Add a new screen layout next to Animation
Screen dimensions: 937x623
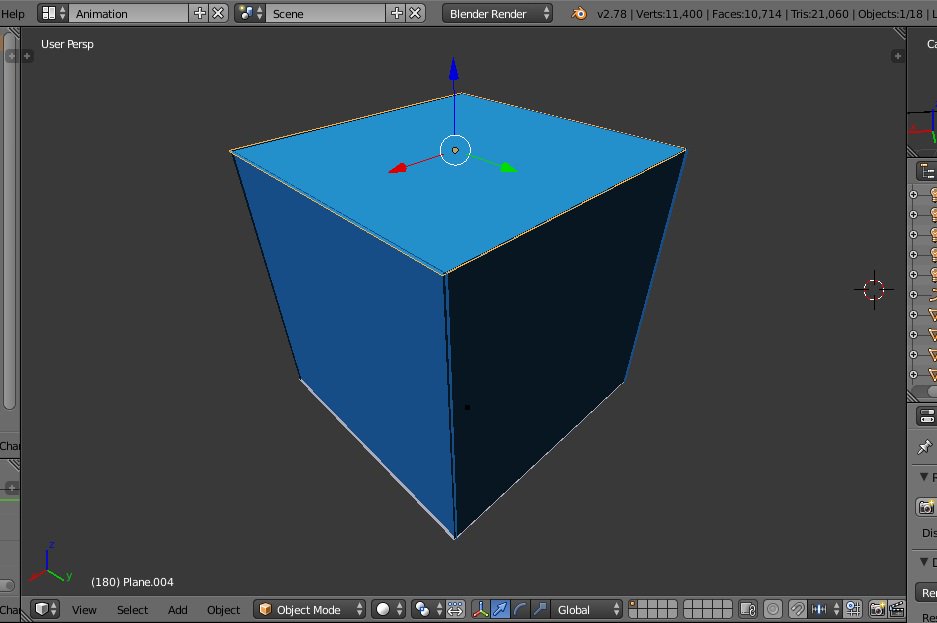coord(200,13)
